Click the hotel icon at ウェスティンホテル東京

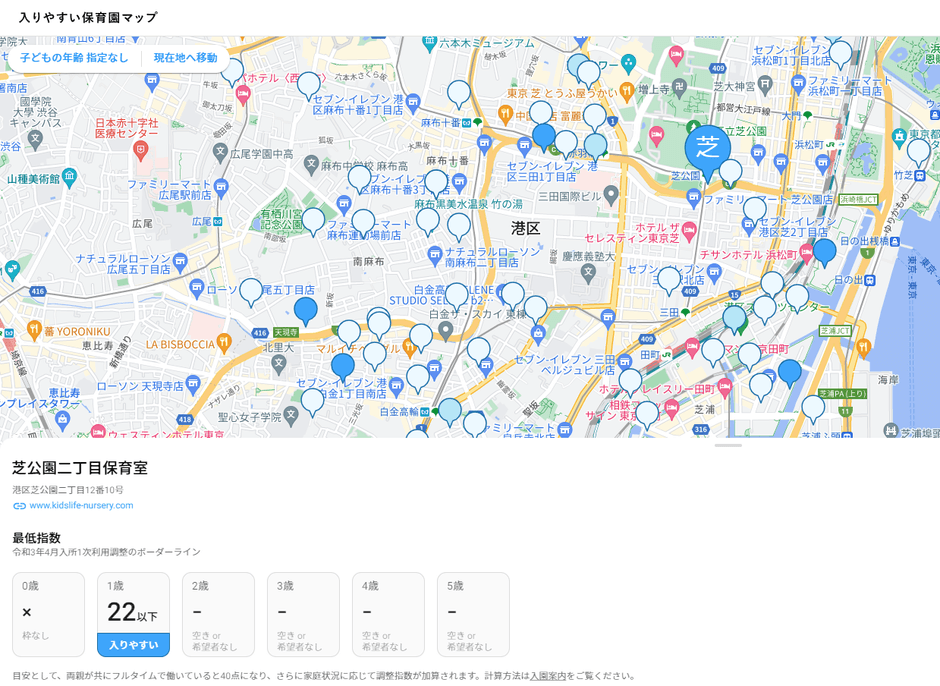tap(98, 433)
